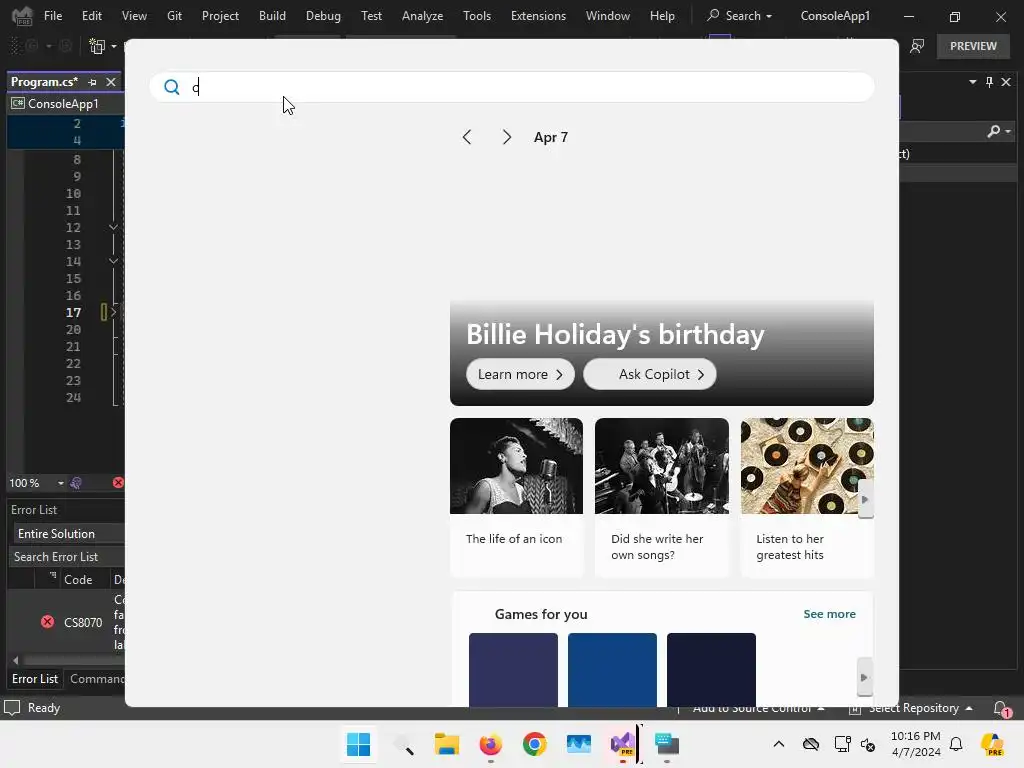Switch to the Error List tab
Screen dimensions: 1024x768
coord(35,679)
